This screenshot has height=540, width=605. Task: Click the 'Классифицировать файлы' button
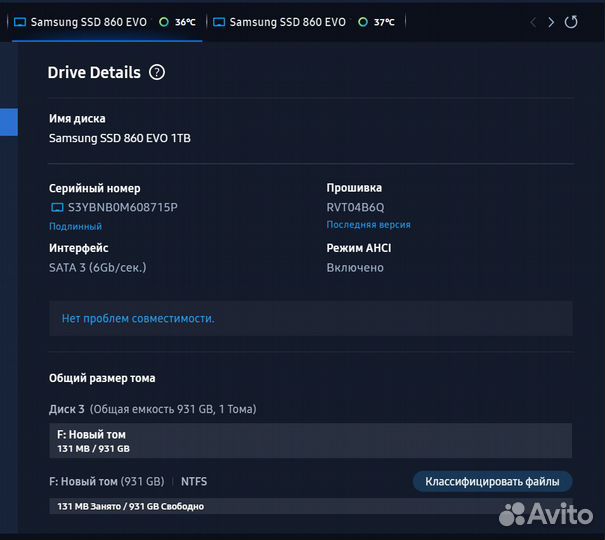(492, 481)
